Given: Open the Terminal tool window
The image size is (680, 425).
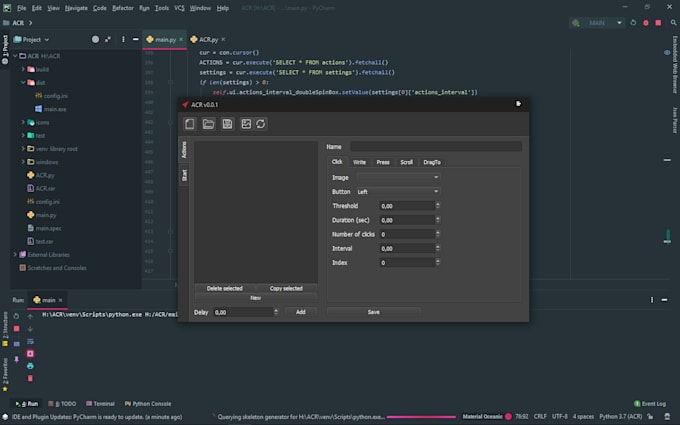Looking at the screenshot, I should pyautogui.click(x=100, y=404).
